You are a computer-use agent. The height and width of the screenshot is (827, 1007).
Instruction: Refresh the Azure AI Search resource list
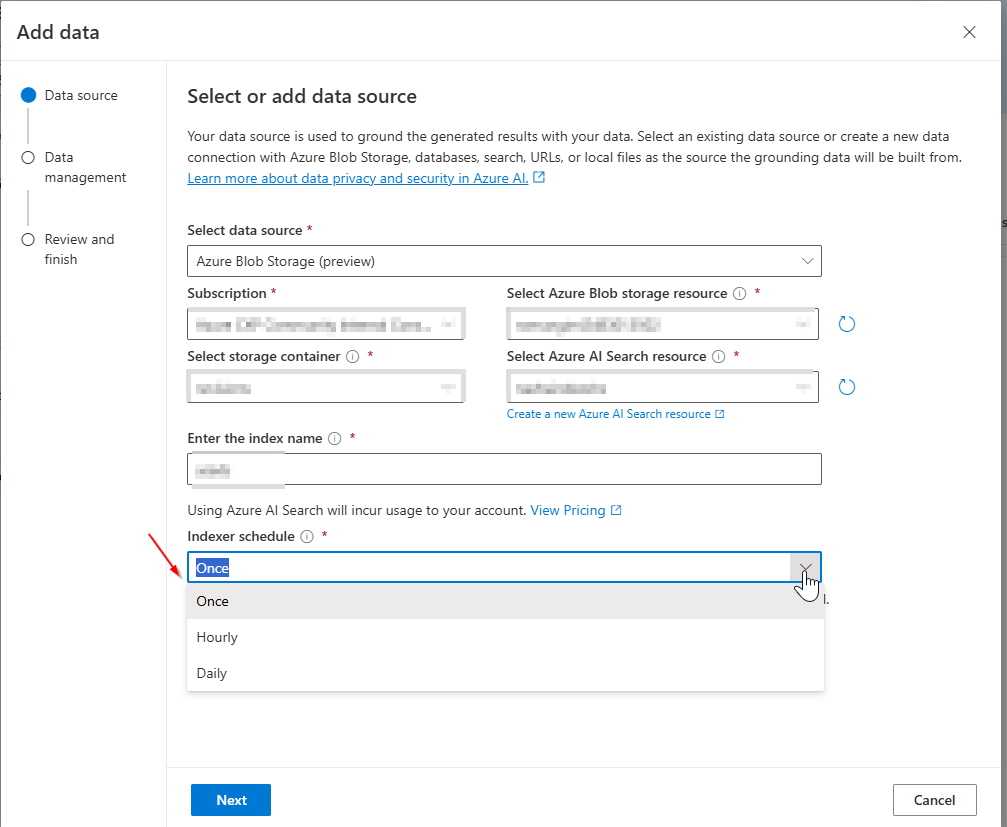(847, 387)
